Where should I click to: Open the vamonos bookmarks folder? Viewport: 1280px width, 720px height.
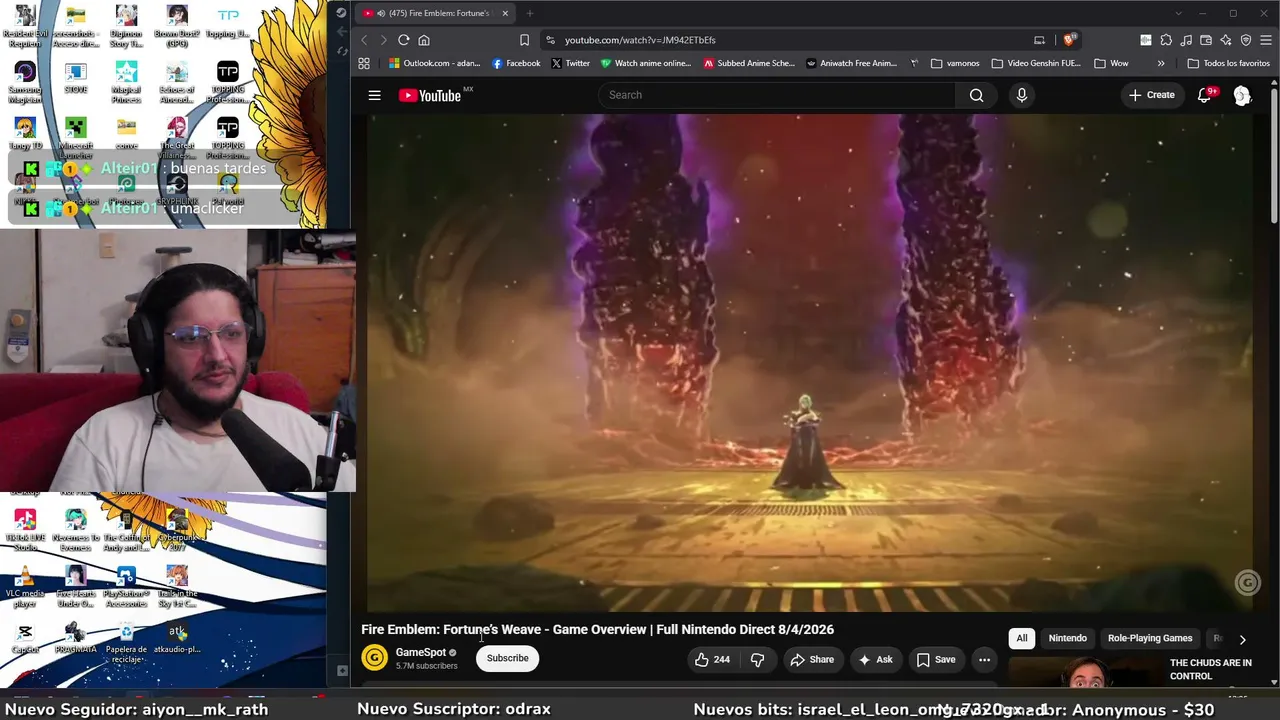(x=955, y=63)
